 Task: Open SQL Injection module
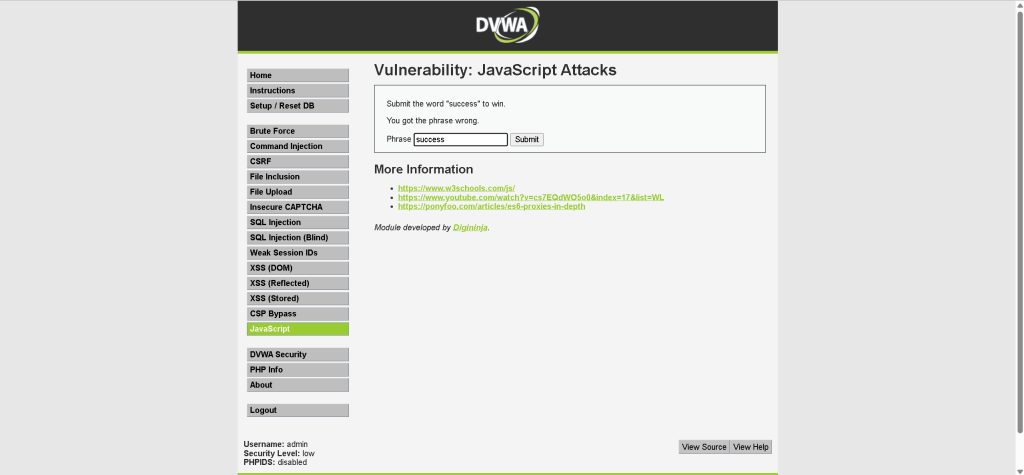(x=298, y=222)
